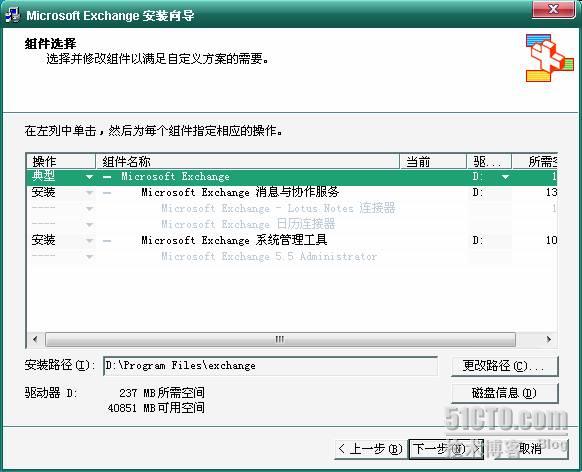Collapse the top-level Microsoft Exchange component
The width and height of the screenshot is (582, 472).
(107, 177)
